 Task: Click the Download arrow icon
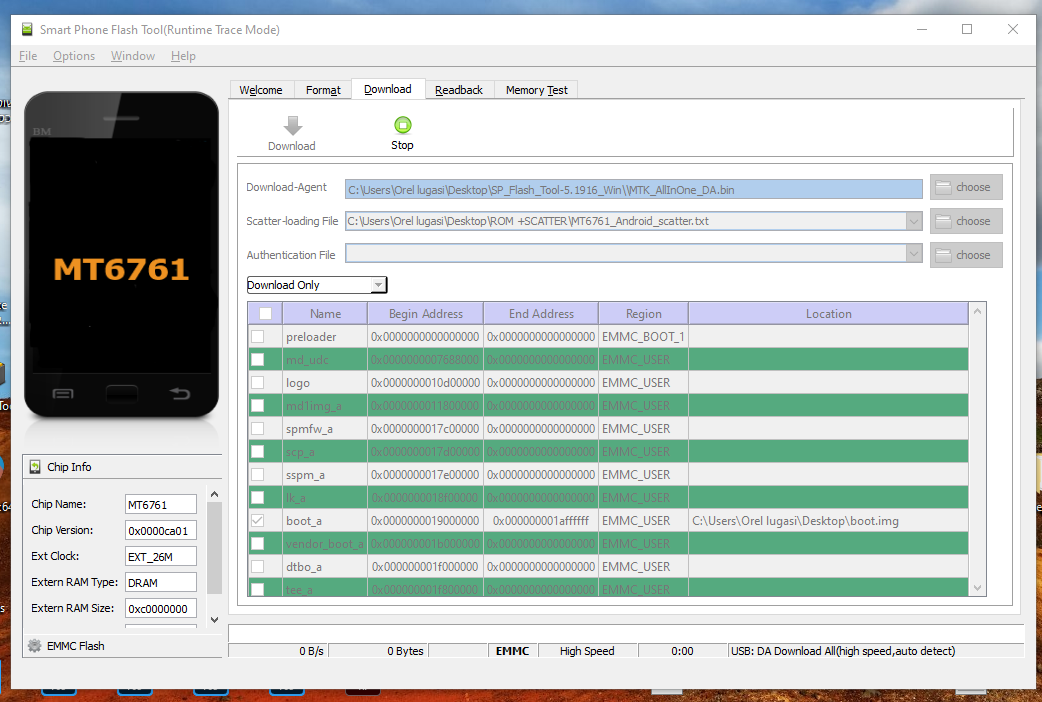[292, 126]
